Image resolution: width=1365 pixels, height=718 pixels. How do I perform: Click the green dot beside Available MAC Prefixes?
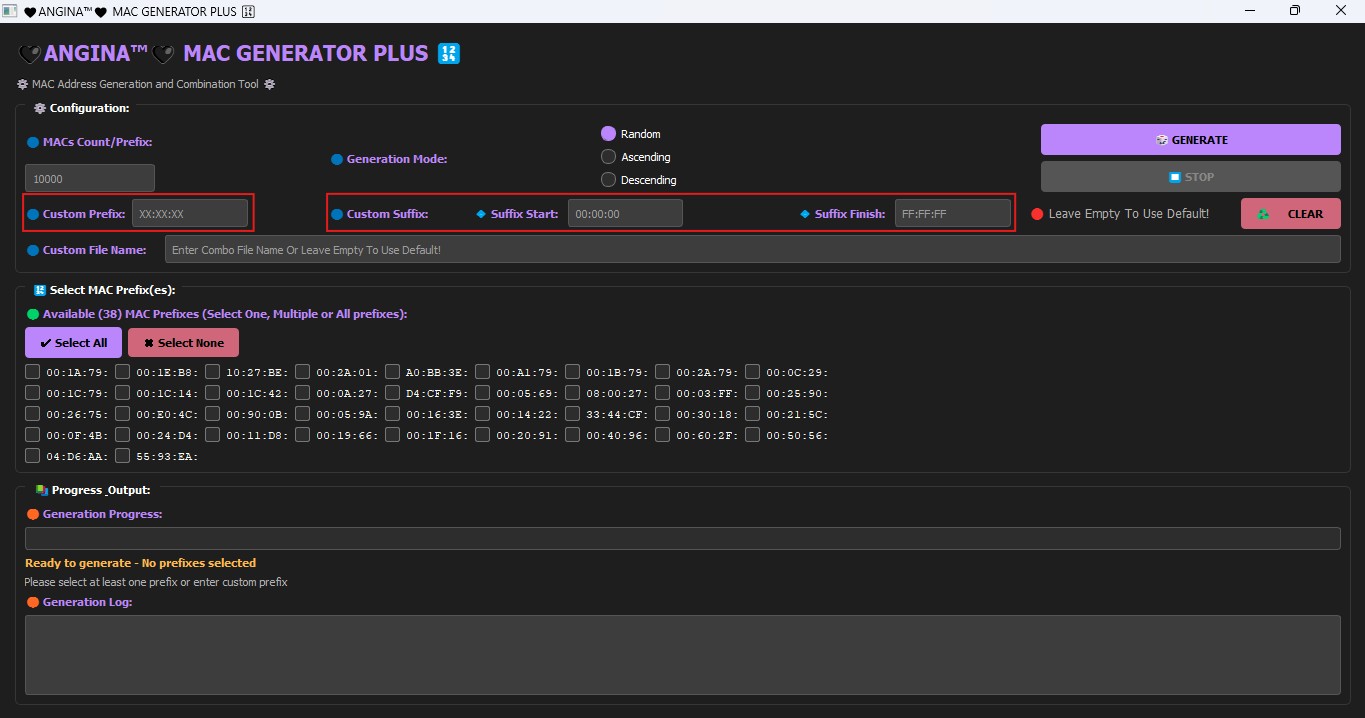[x=33, y=314]
